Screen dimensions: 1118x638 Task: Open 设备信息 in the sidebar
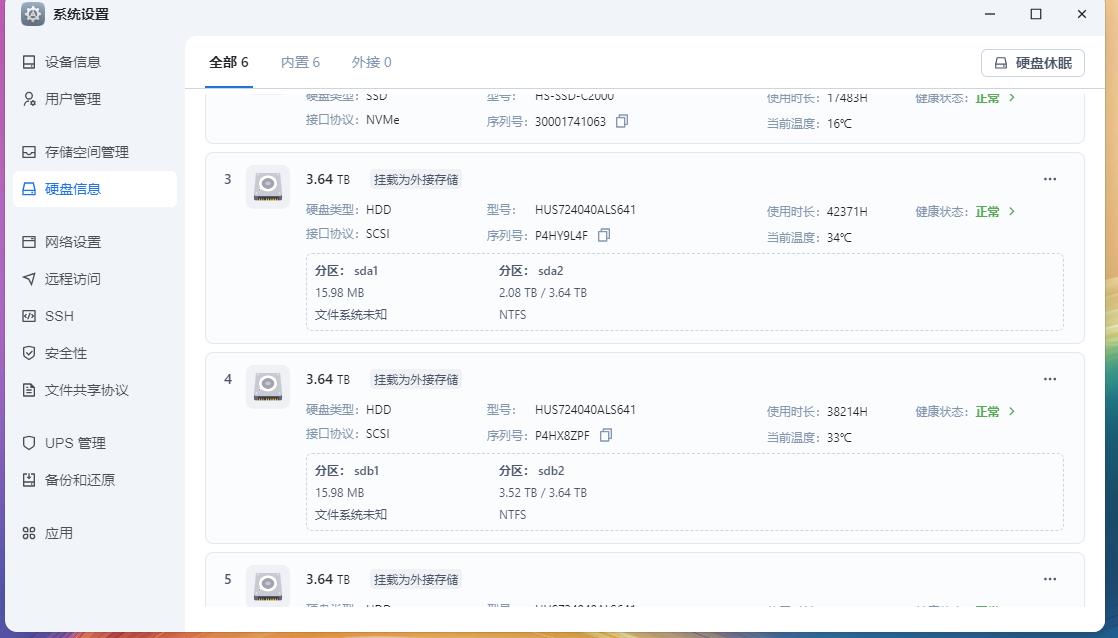coord(95,62)
